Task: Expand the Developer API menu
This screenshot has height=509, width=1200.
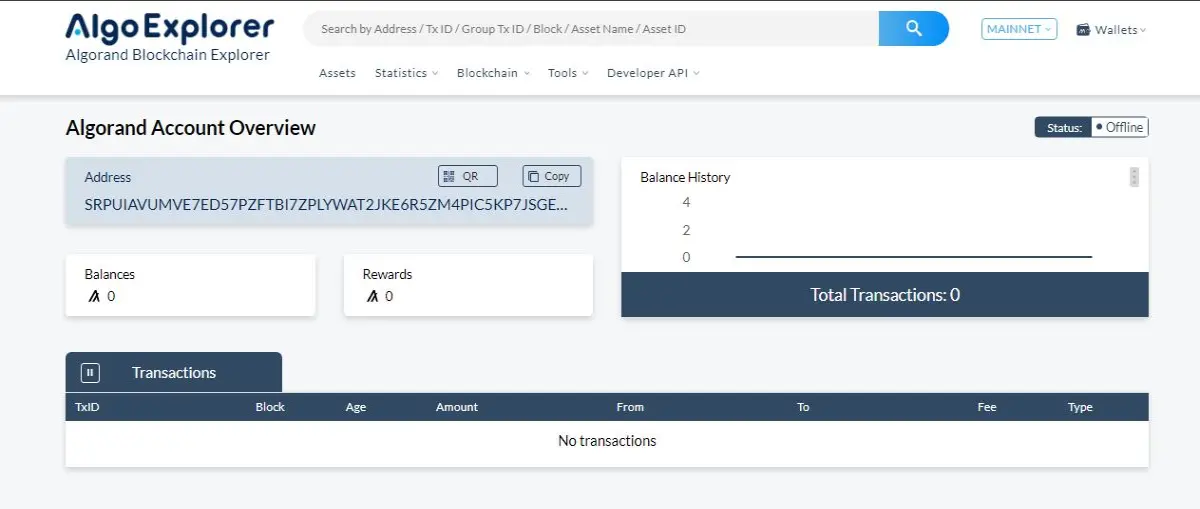Action: (x=653, y=73)
